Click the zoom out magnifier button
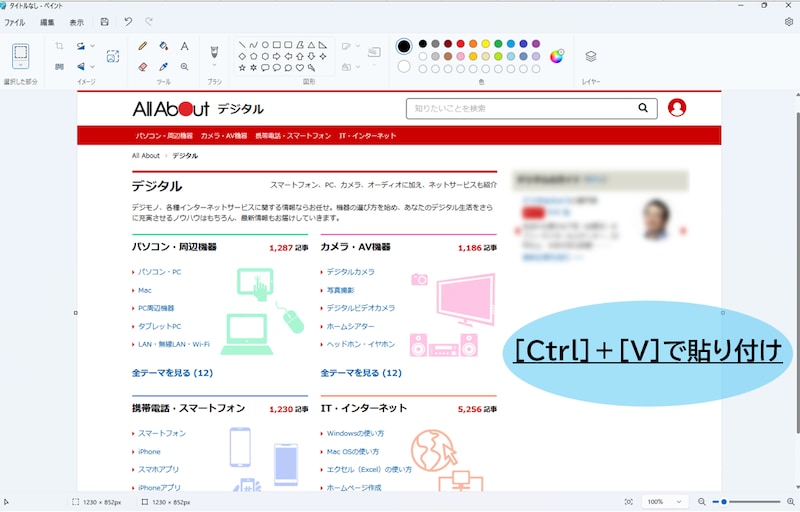The image size is (800, 512). [702, 502]
